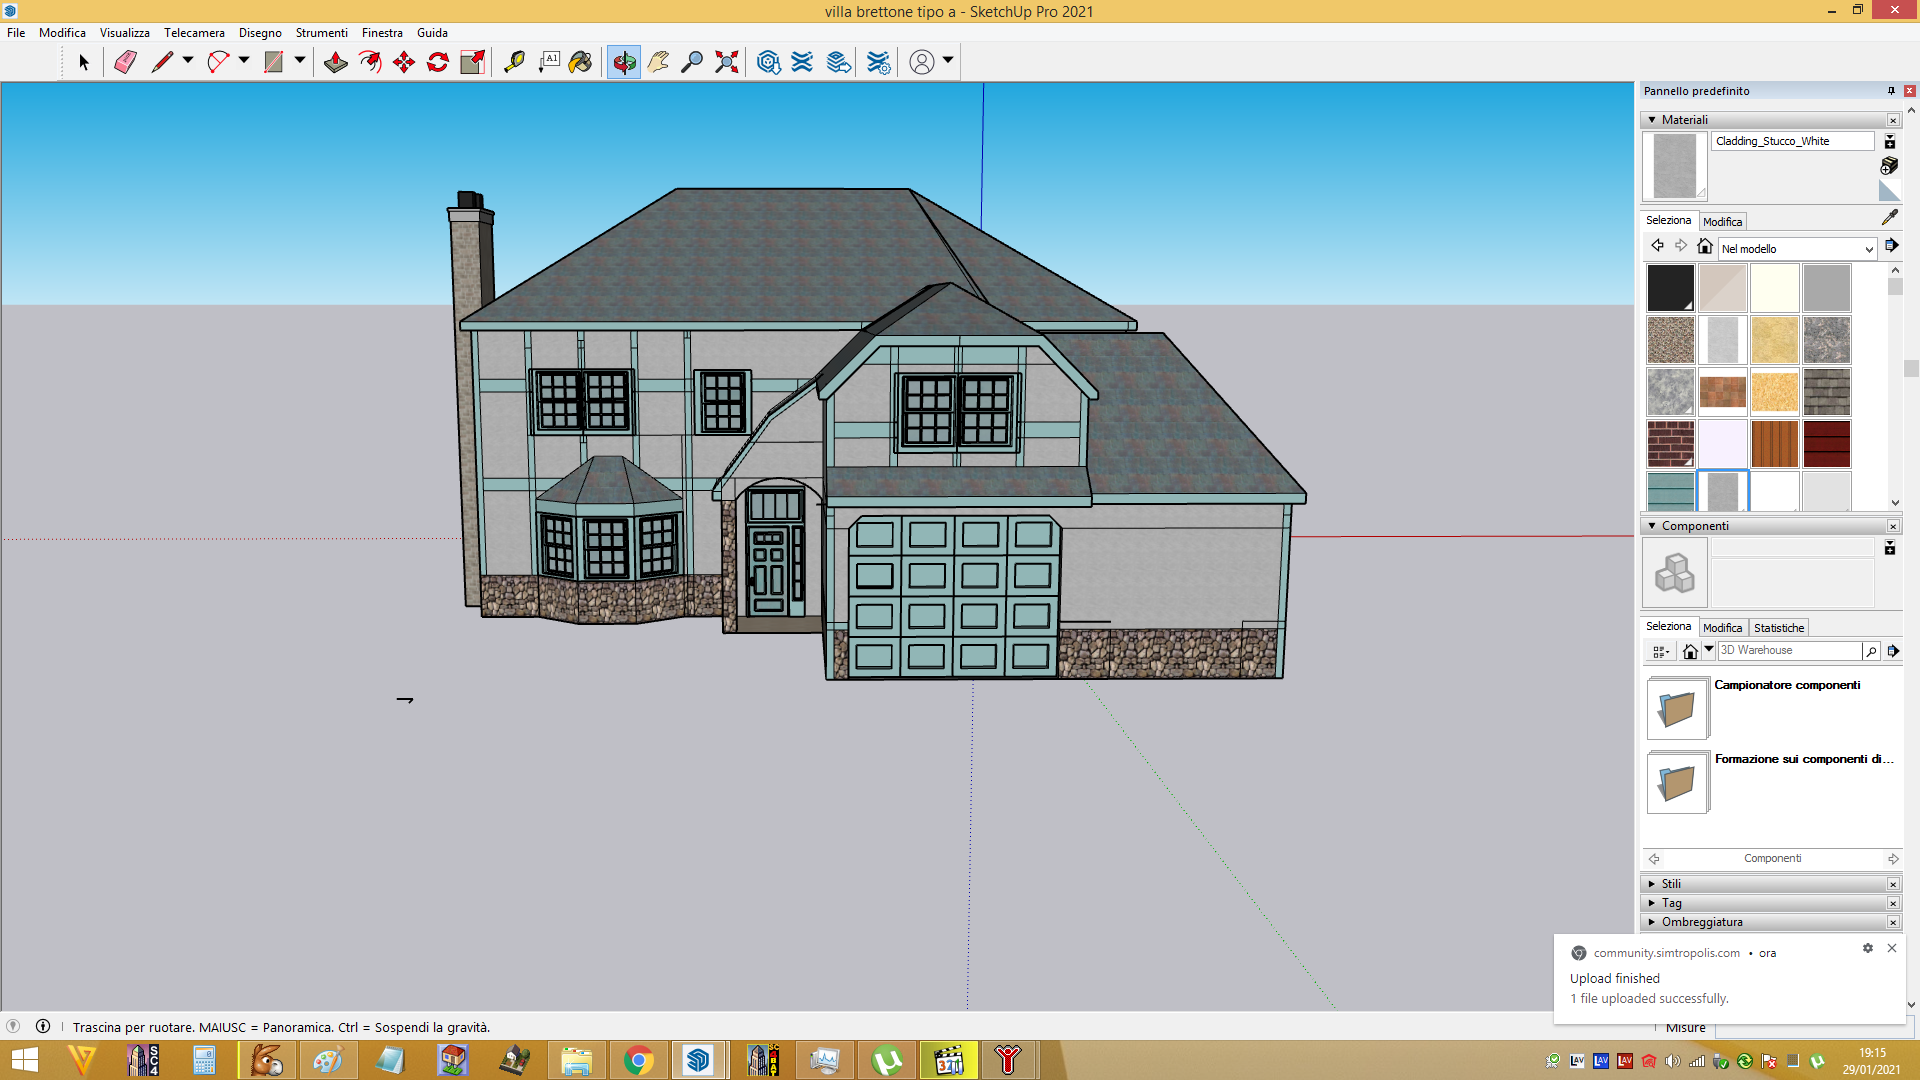Open the Nel modello materials dropdown
1920x1080 pixels.
tap(1797, 249)
